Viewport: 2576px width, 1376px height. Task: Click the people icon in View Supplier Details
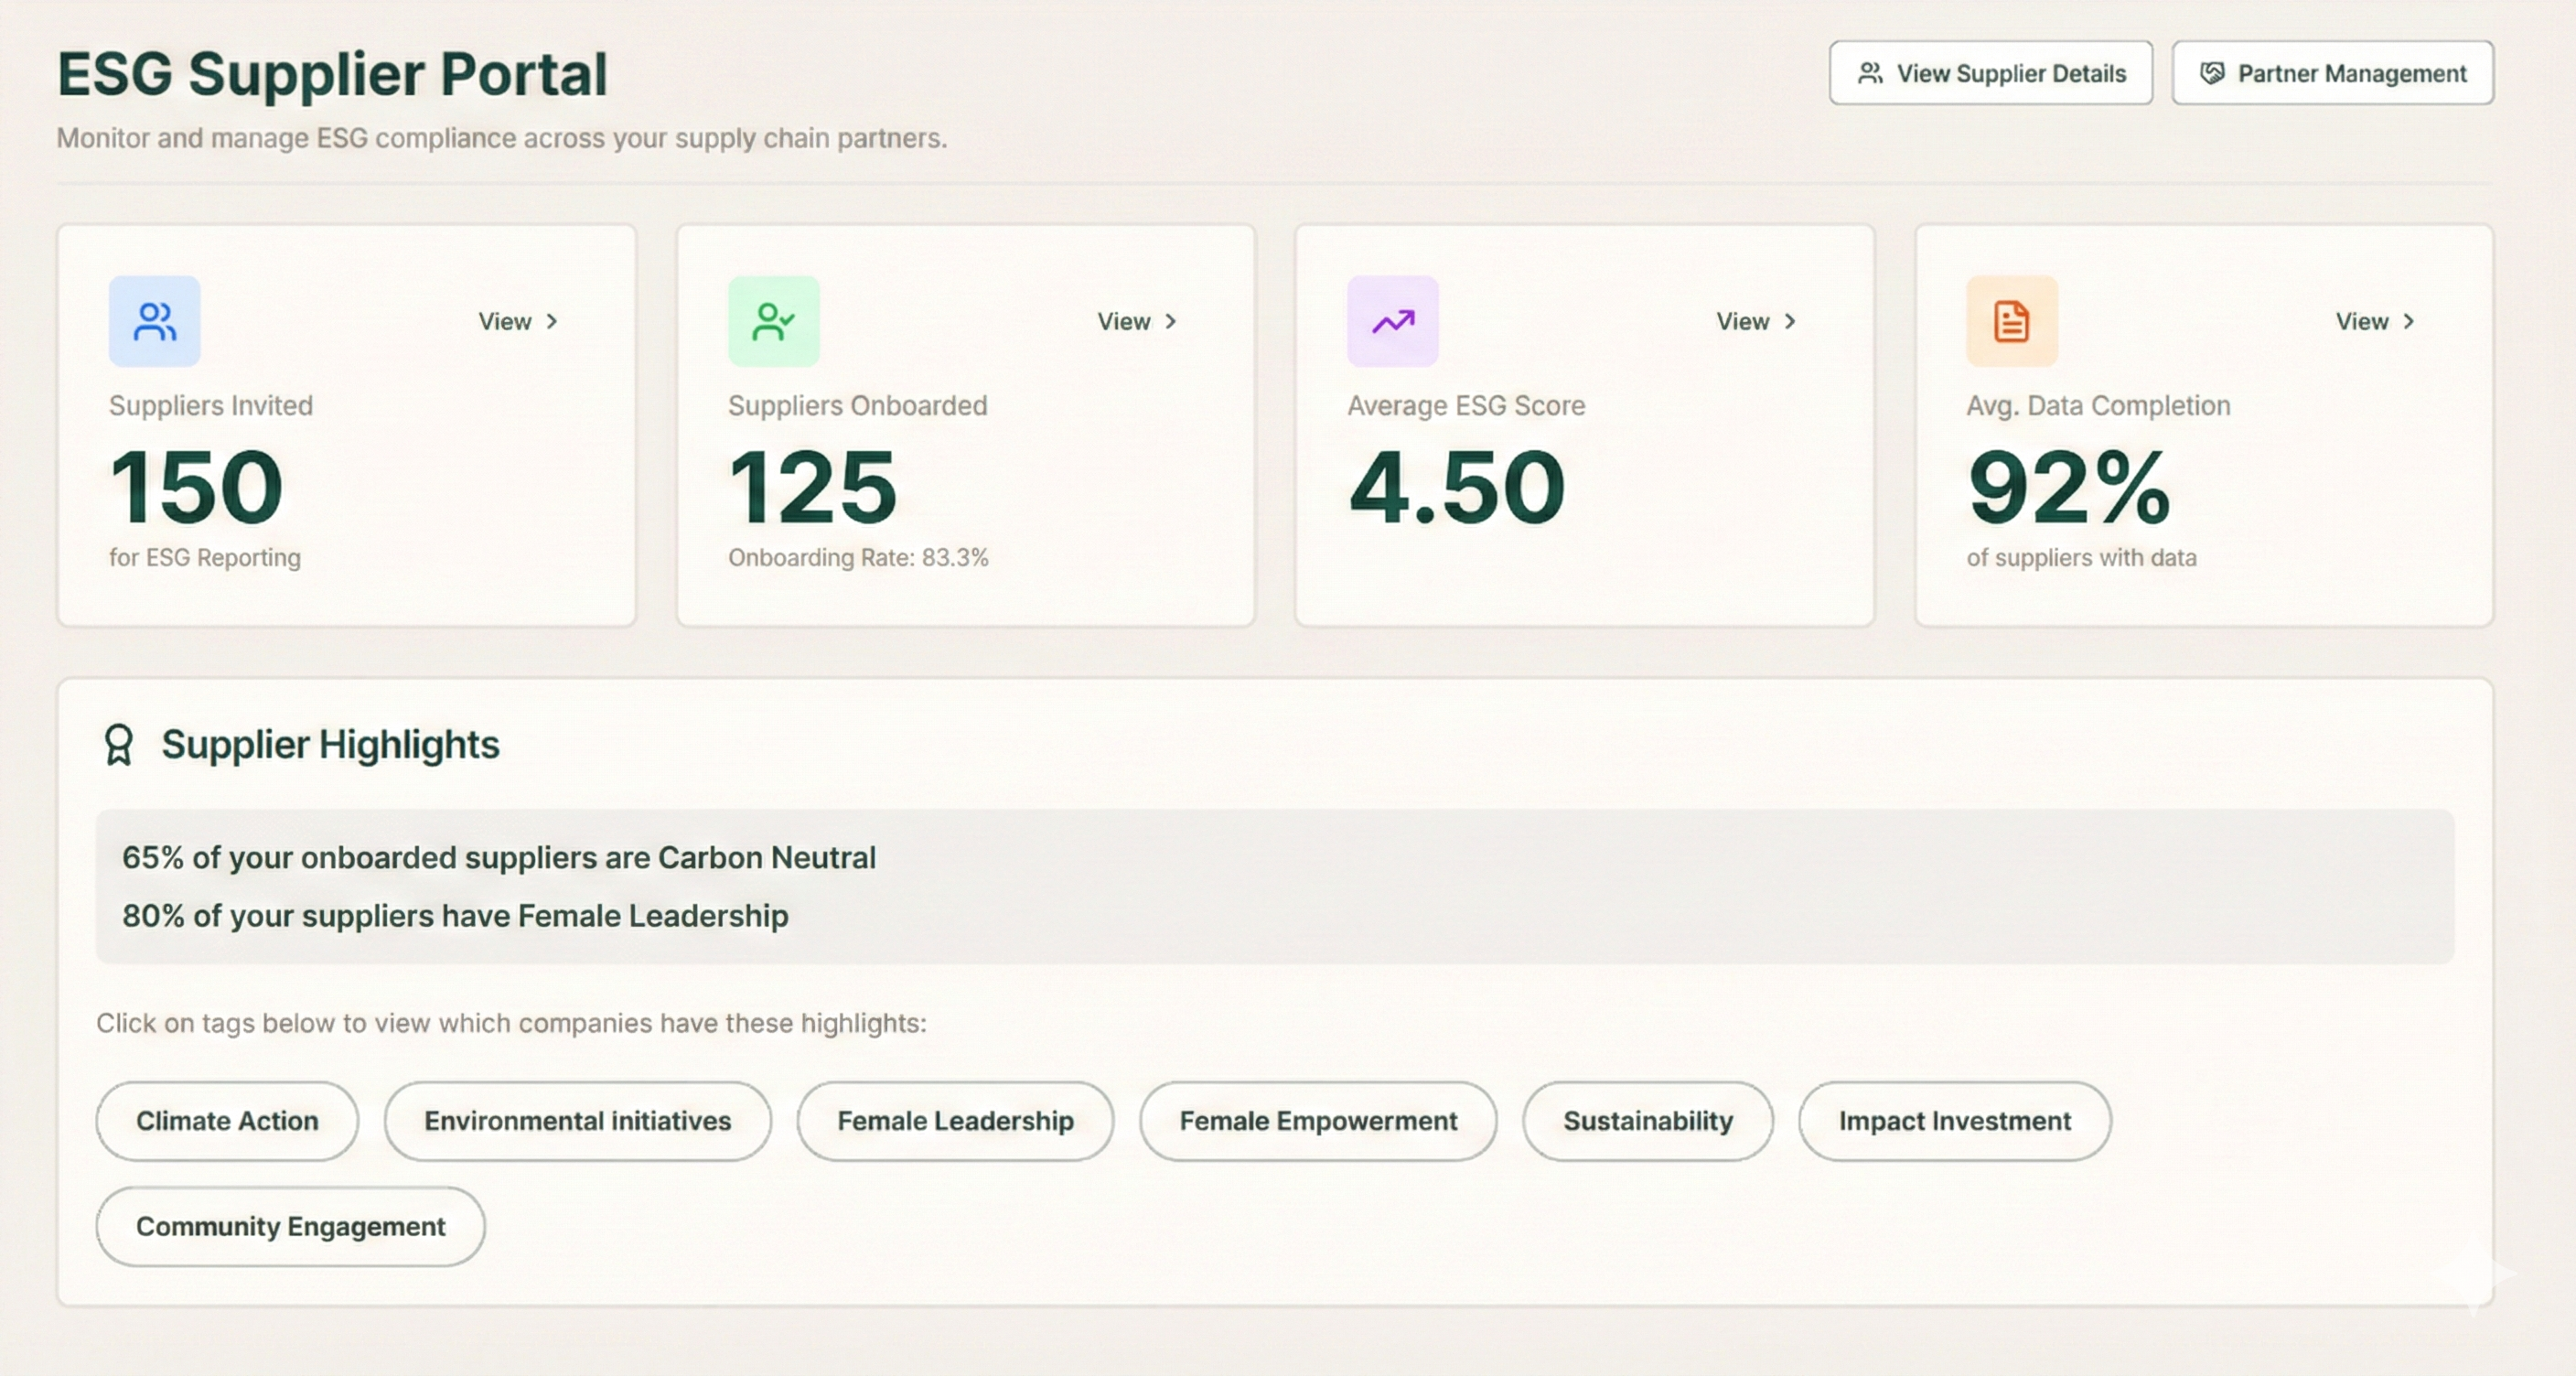(x=1870, y=72)
